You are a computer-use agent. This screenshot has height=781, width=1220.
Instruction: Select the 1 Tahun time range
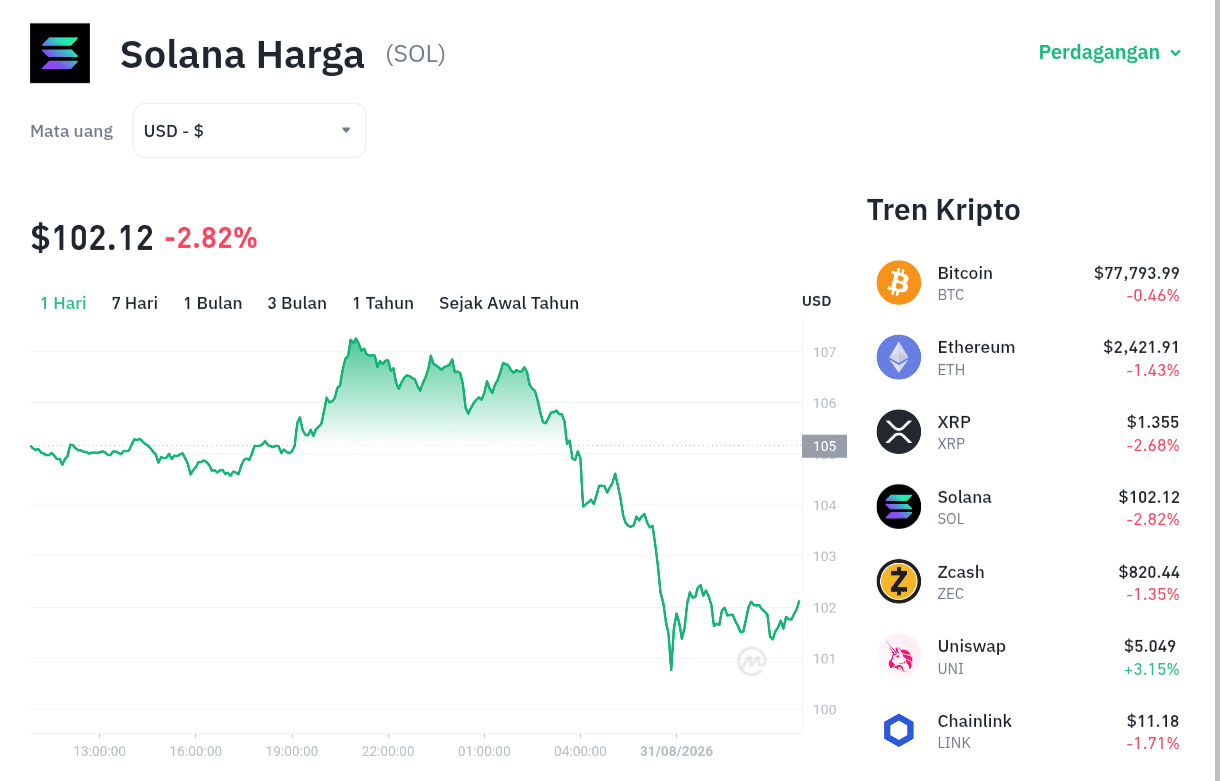pos(383,303)
